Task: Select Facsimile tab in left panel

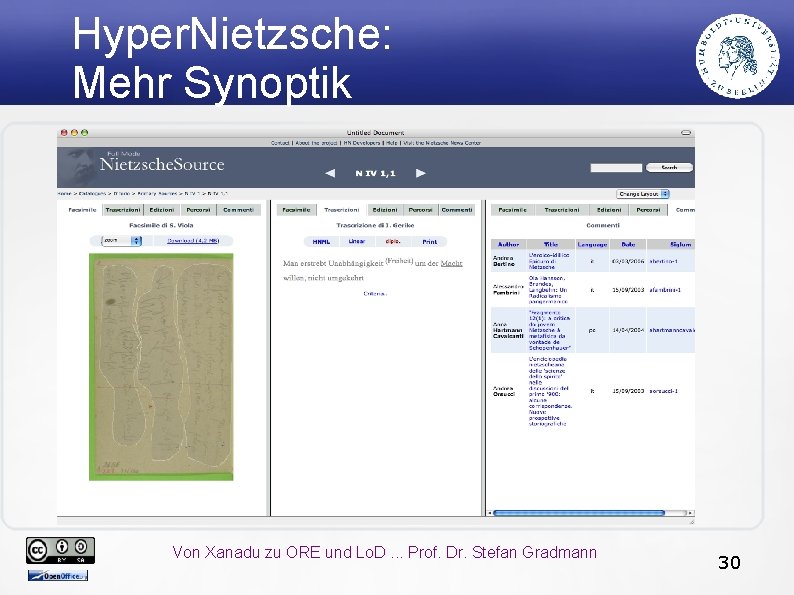Action: 82,210
